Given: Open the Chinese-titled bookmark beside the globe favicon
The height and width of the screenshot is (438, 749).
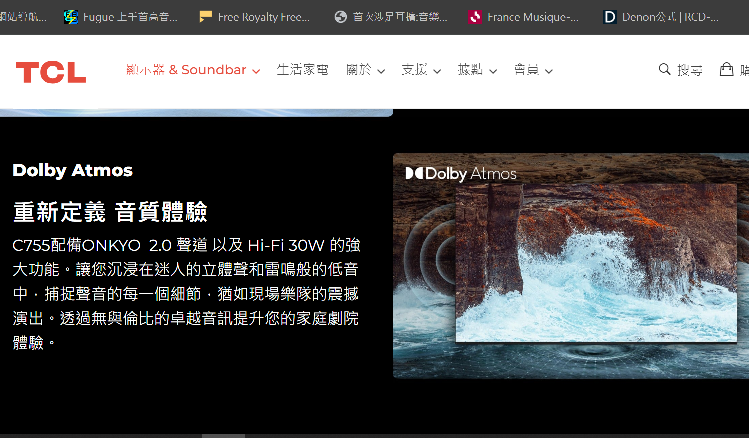Looking at the screenshot, I should click(400, 17).
